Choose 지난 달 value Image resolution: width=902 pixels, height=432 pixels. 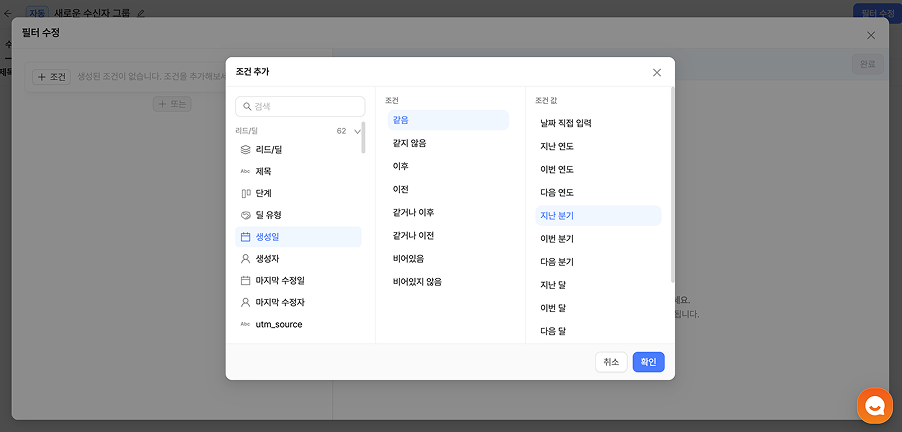pos(598,285)
